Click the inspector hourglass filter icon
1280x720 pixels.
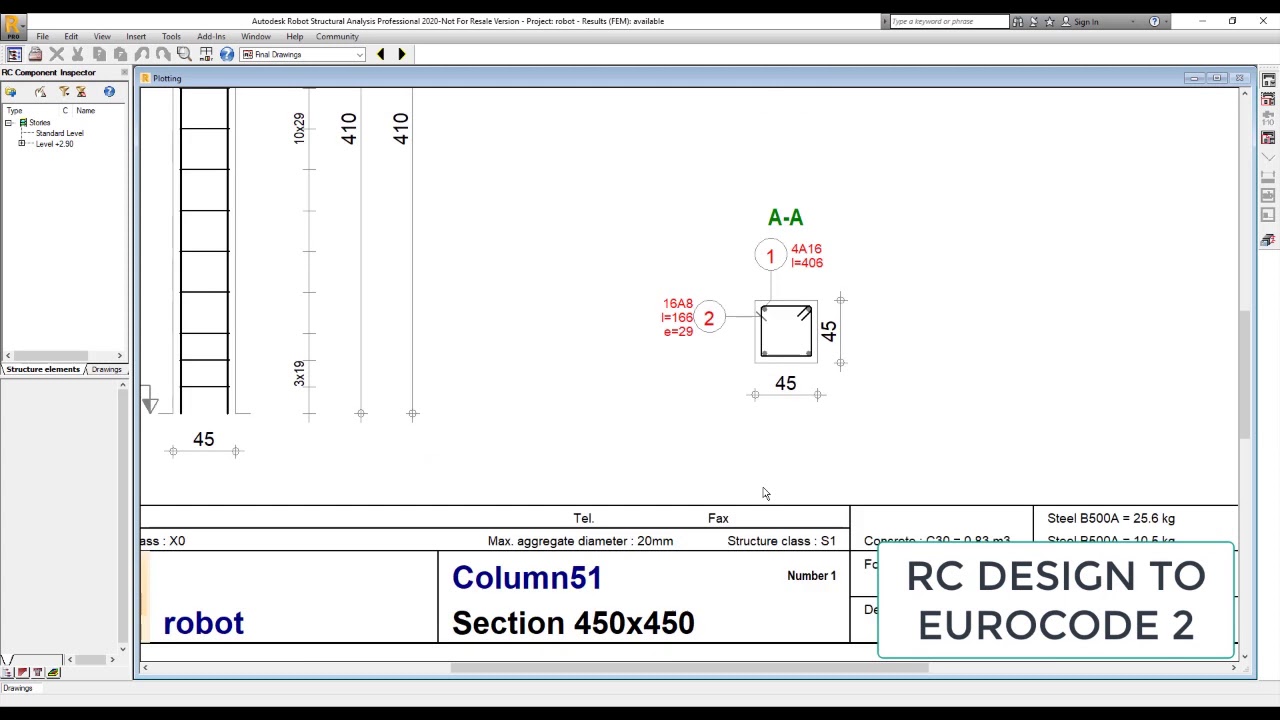pos(82,92)
